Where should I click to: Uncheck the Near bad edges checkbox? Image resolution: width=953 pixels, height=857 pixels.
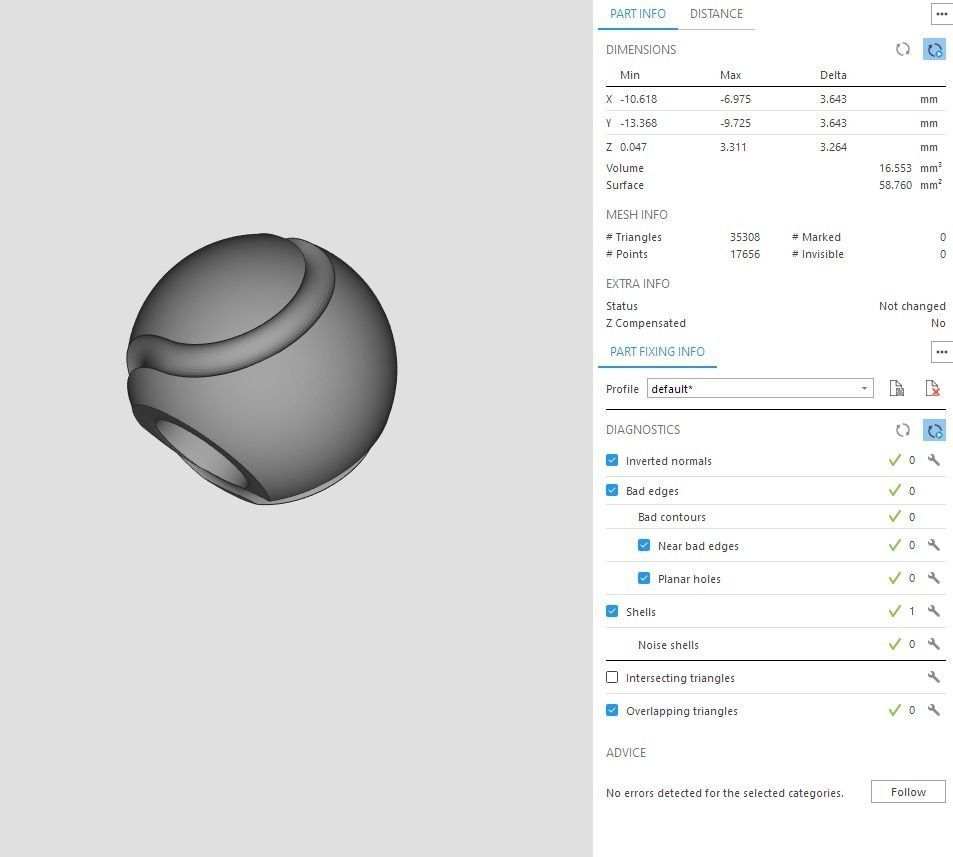click(644, 545)
